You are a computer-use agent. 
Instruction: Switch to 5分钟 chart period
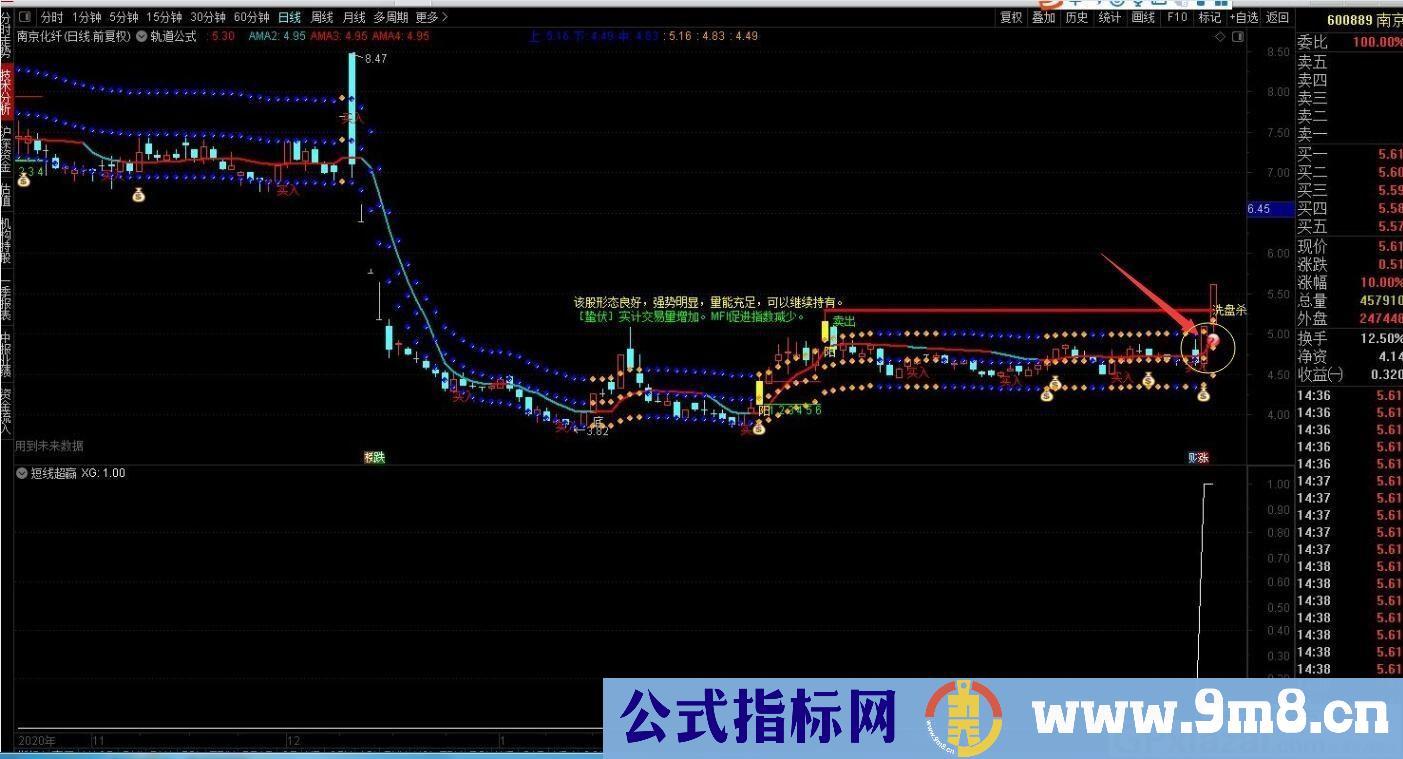tap(124, 17)
